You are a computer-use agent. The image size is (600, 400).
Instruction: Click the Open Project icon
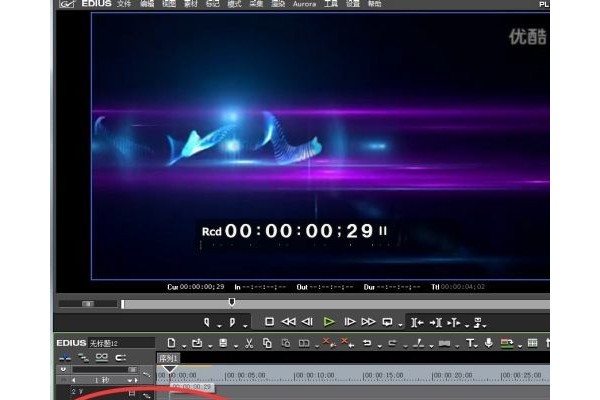pyautogui.click(x=197, y=343)
